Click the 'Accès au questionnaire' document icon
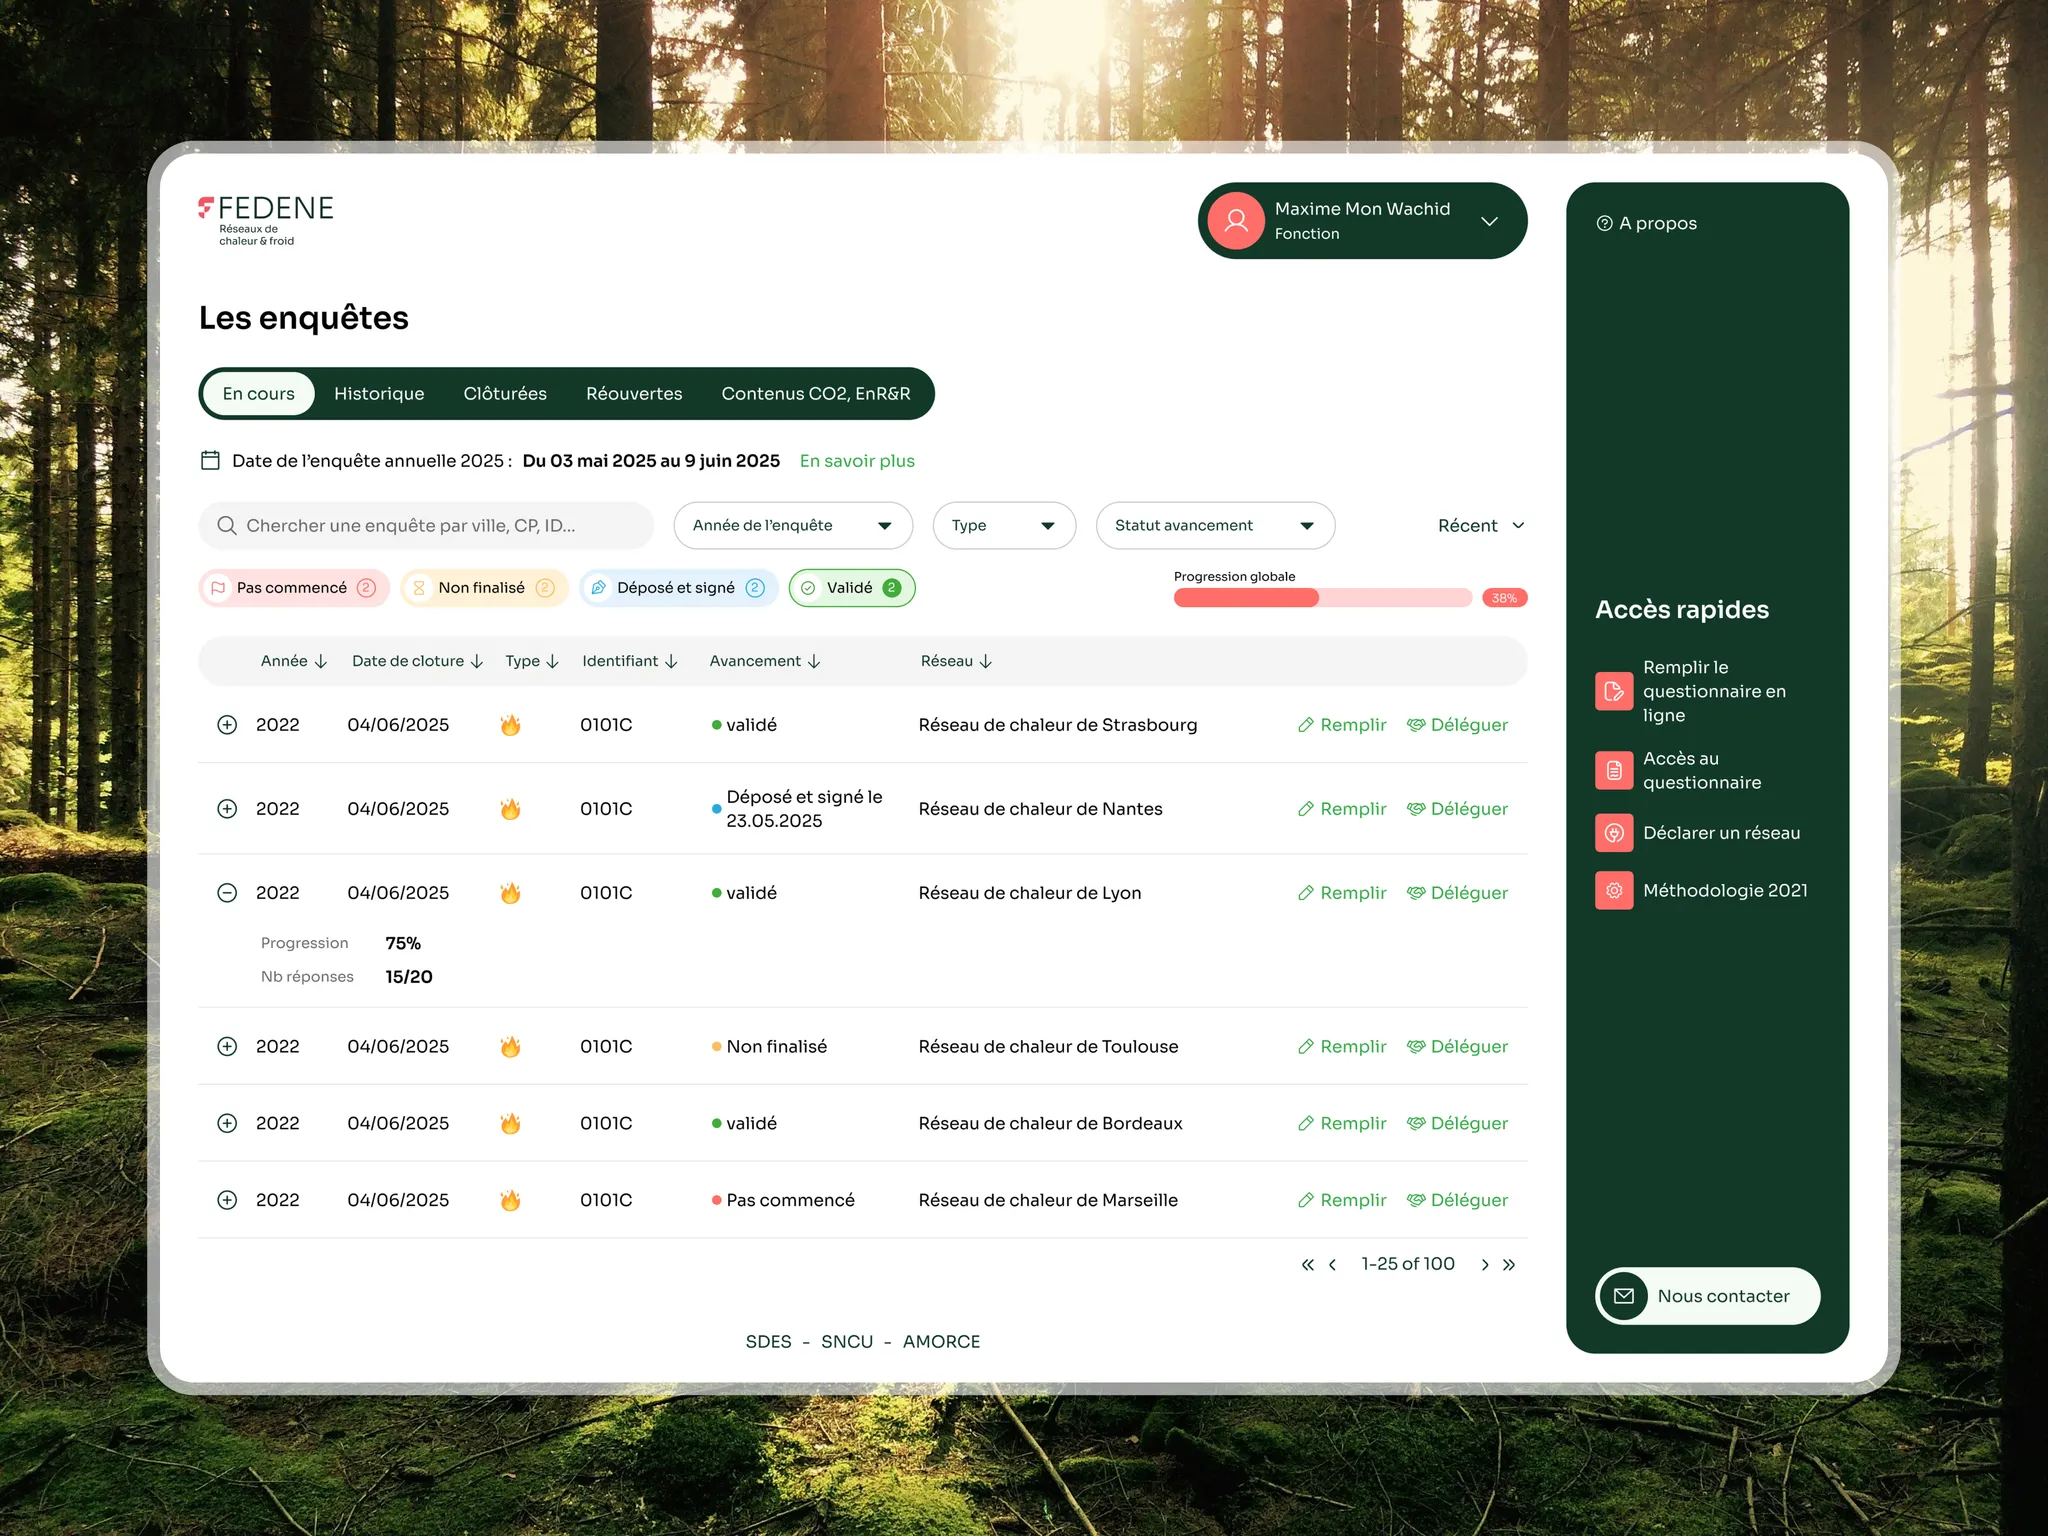Viewport: 2048px width, 1536px height. [1614, 770]
